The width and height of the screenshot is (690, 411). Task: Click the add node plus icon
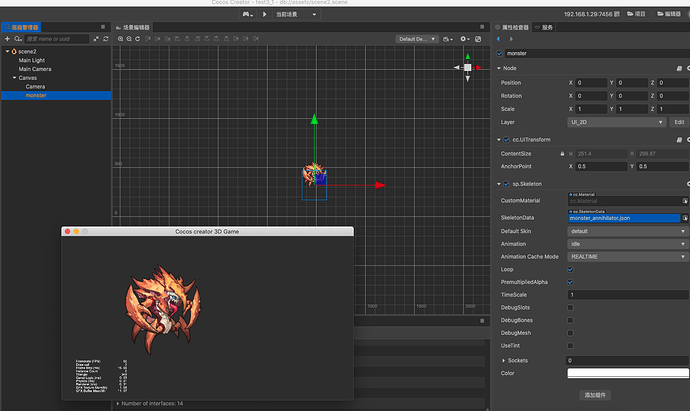pos(7,39)
